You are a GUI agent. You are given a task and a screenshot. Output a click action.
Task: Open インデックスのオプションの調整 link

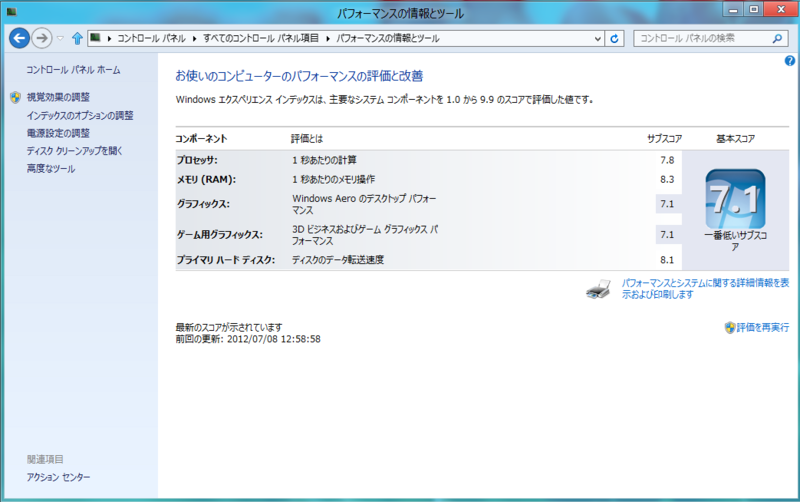click(x=80, y=115)
